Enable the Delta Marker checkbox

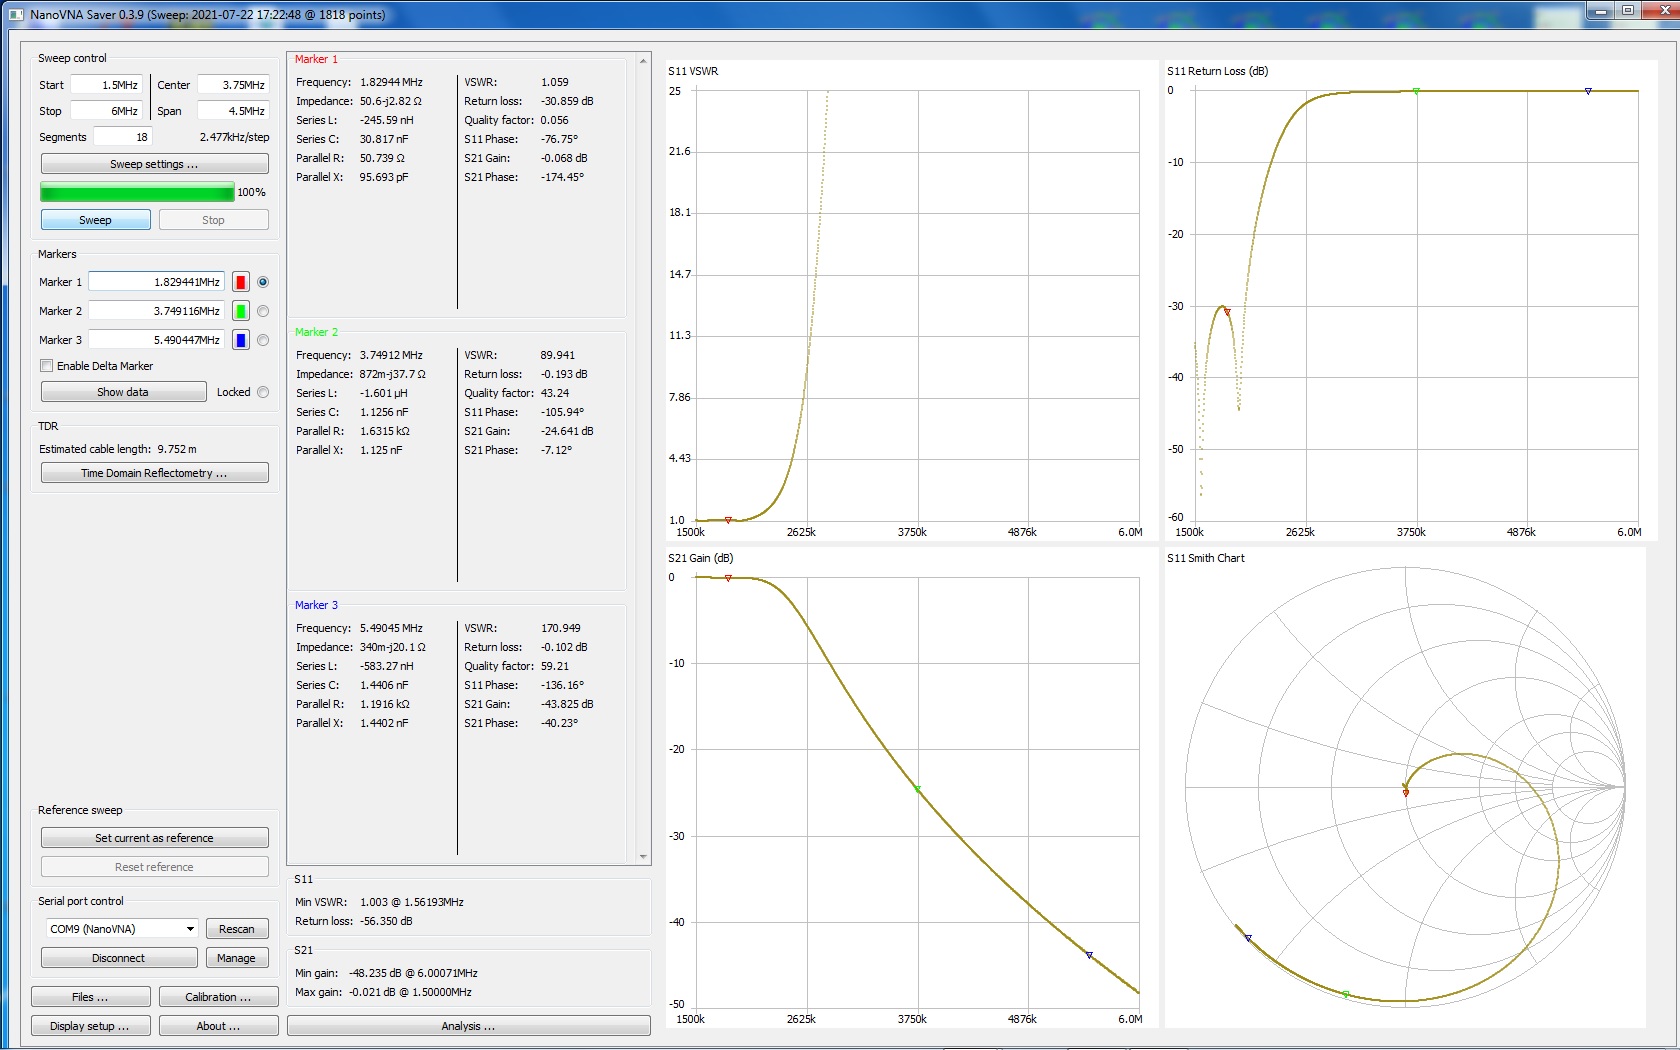[x=47, y=366]
